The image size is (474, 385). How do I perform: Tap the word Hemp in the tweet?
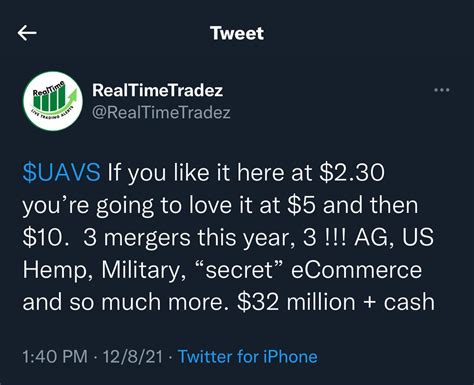[58, 271]
